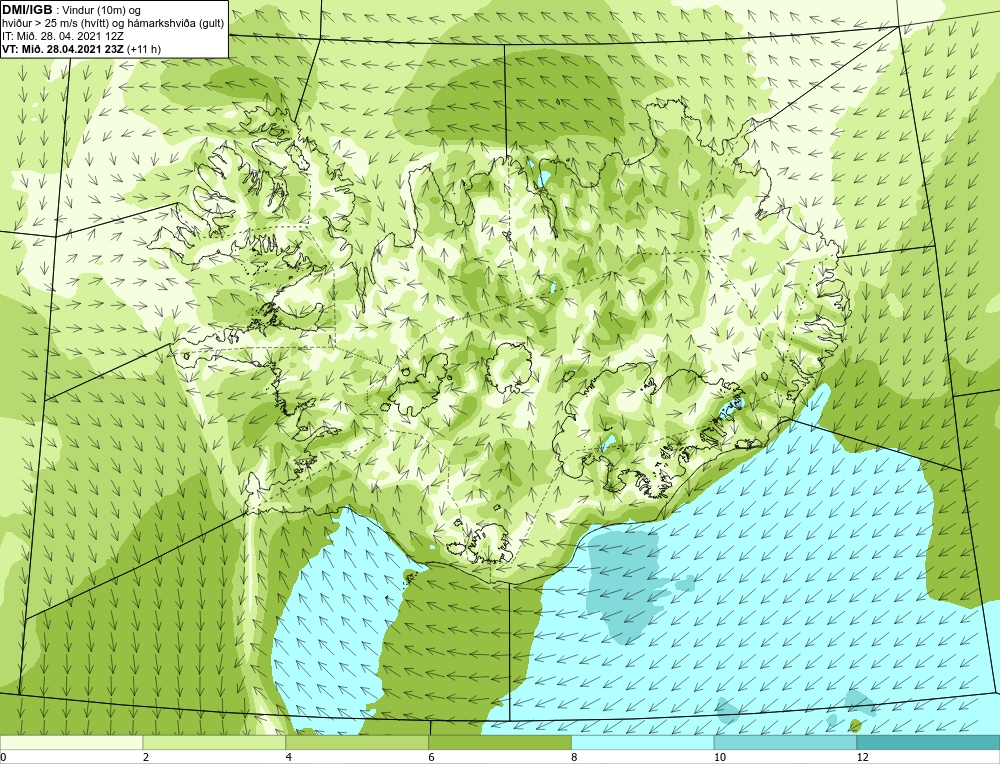Click the 'IT: Mið. 28. 04. 2021 12Z' initial time line

coord(62,36)
